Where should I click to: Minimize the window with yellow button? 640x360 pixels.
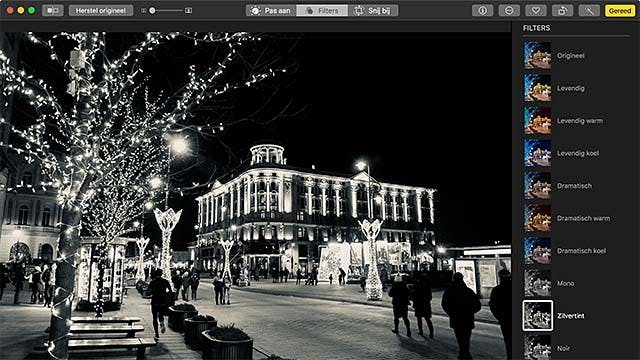tap(21, 11)
